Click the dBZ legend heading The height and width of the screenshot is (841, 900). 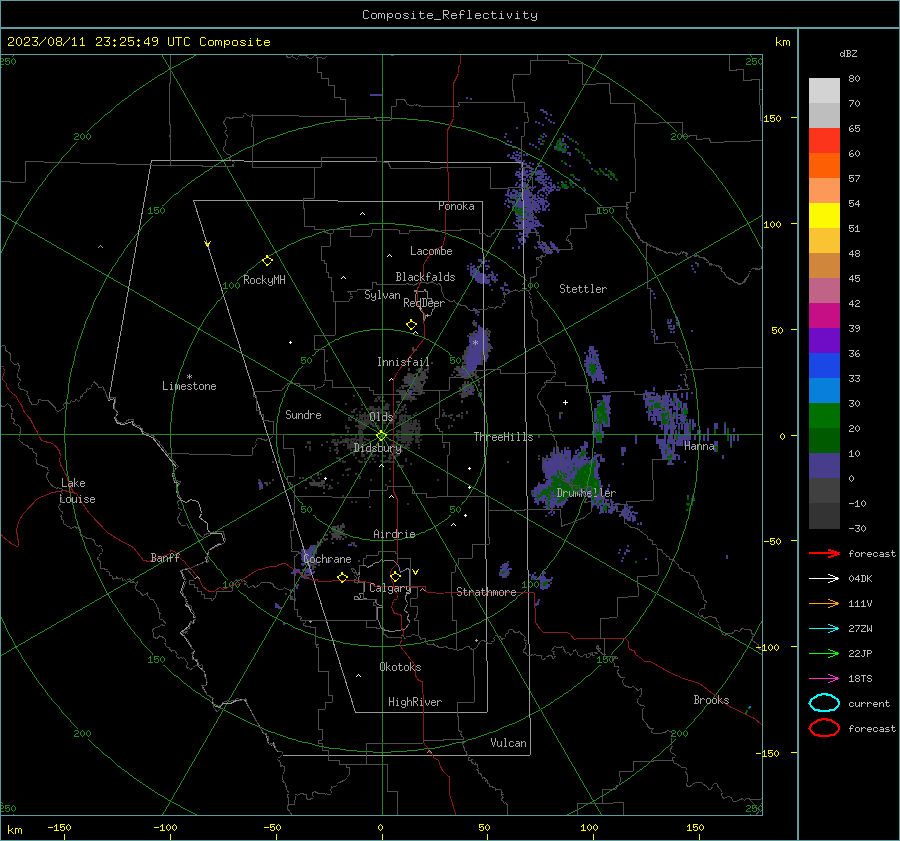point(848,53)
